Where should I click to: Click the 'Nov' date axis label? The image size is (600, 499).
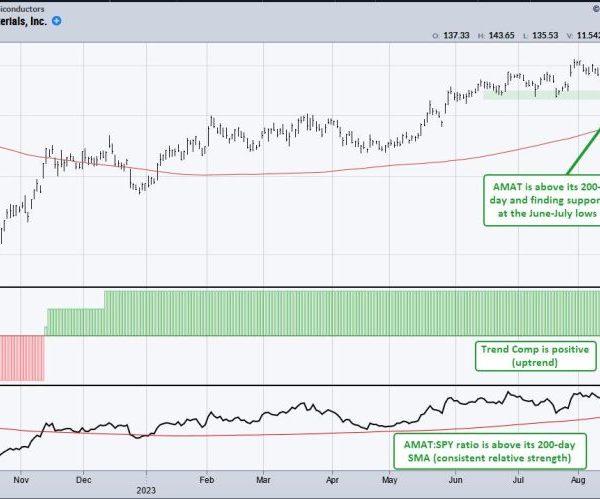coord(21,480)
